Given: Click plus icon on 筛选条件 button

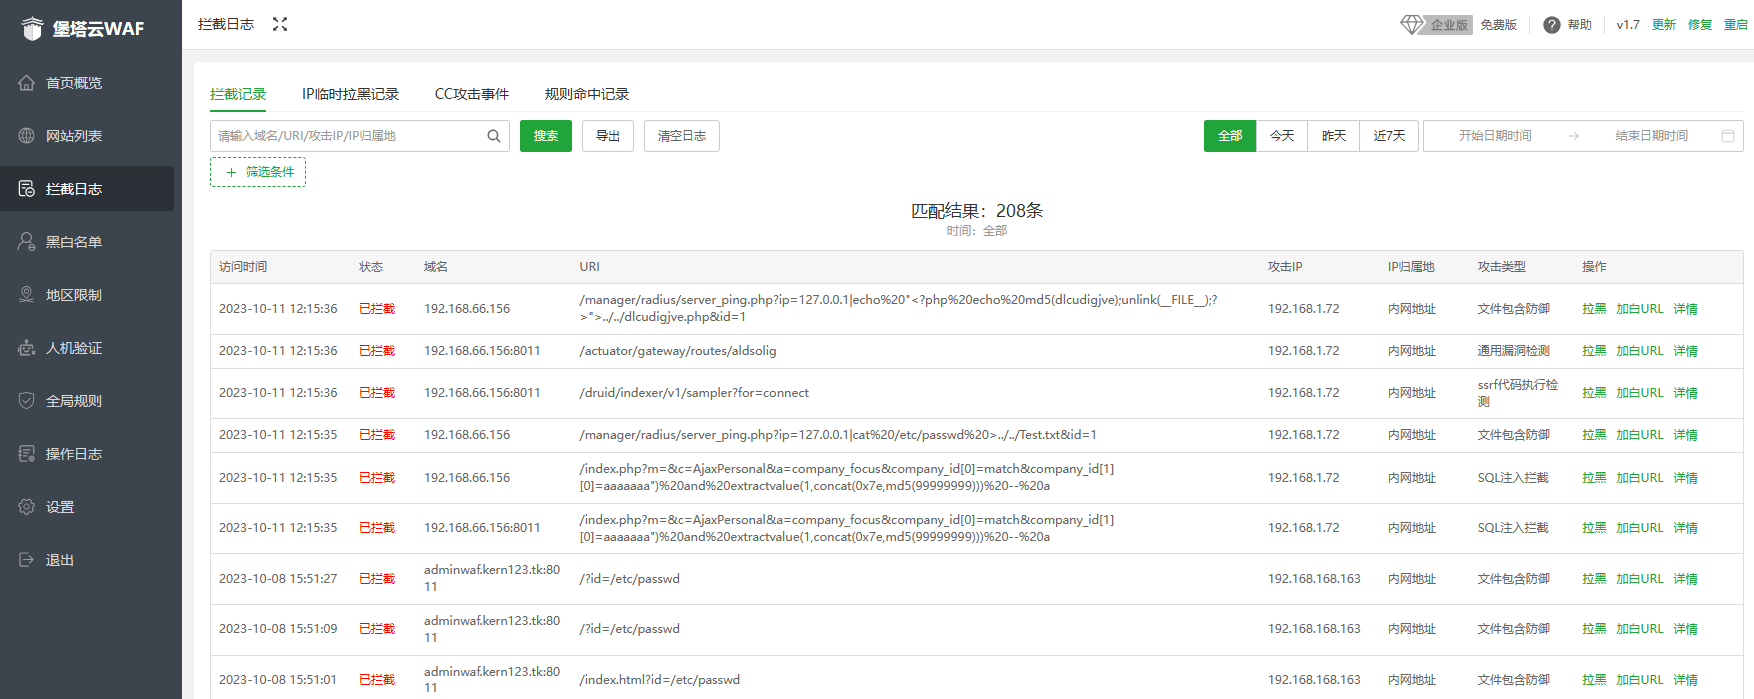Looking at the screenshot, I should click(x=232, y=172).
